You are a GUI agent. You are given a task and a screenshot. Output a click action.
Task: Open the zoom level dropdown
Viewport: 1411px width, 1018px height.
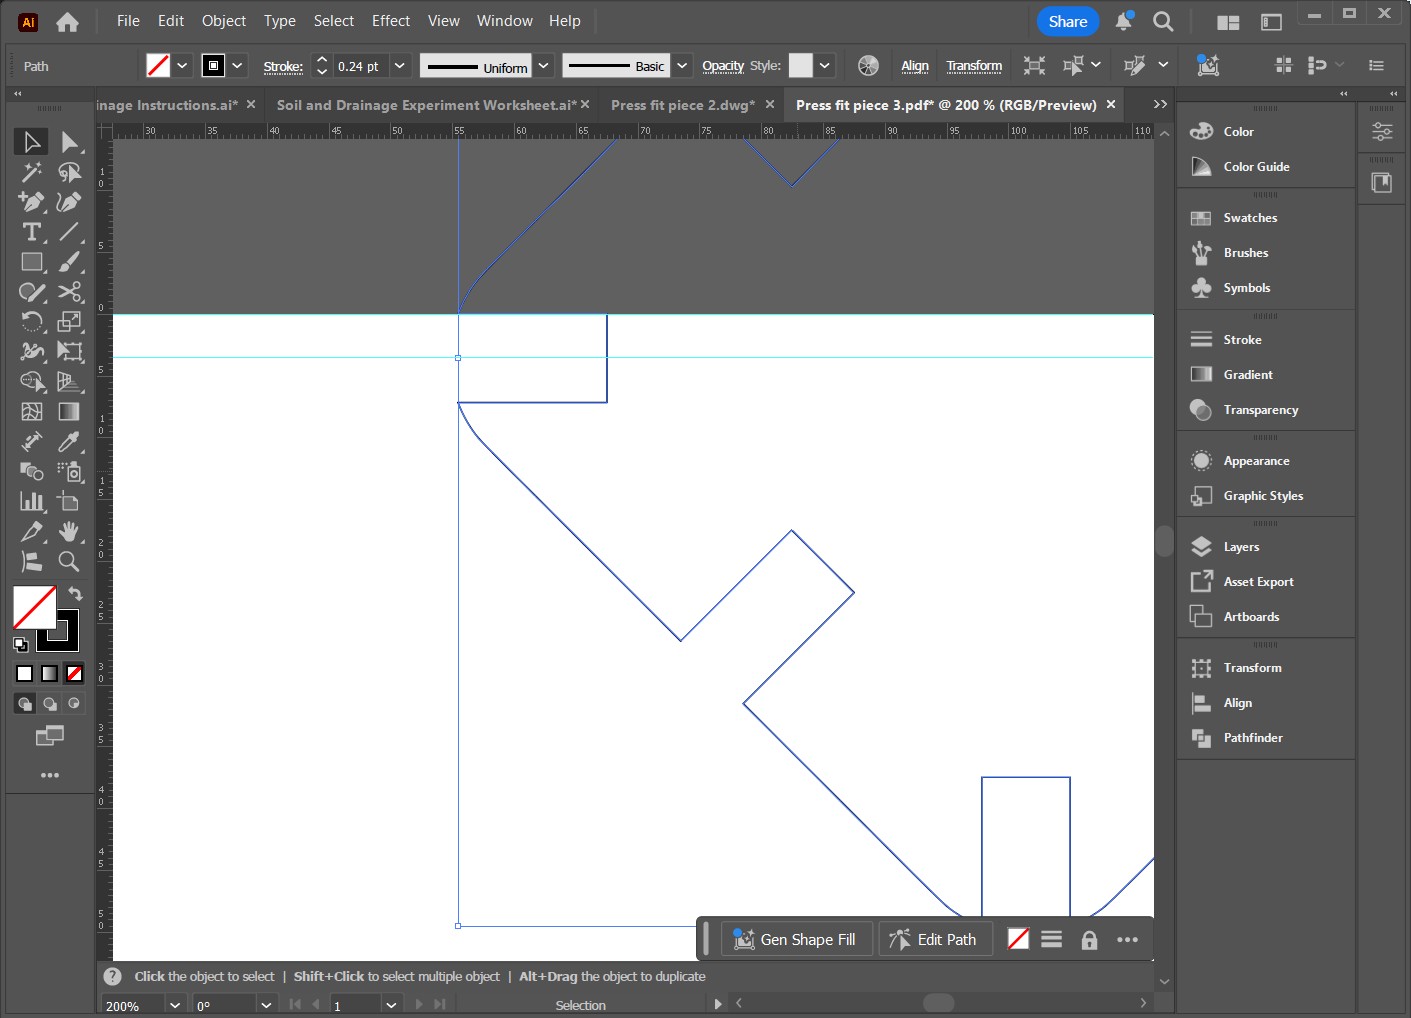pyautogui.click(x=175, y=1005)
